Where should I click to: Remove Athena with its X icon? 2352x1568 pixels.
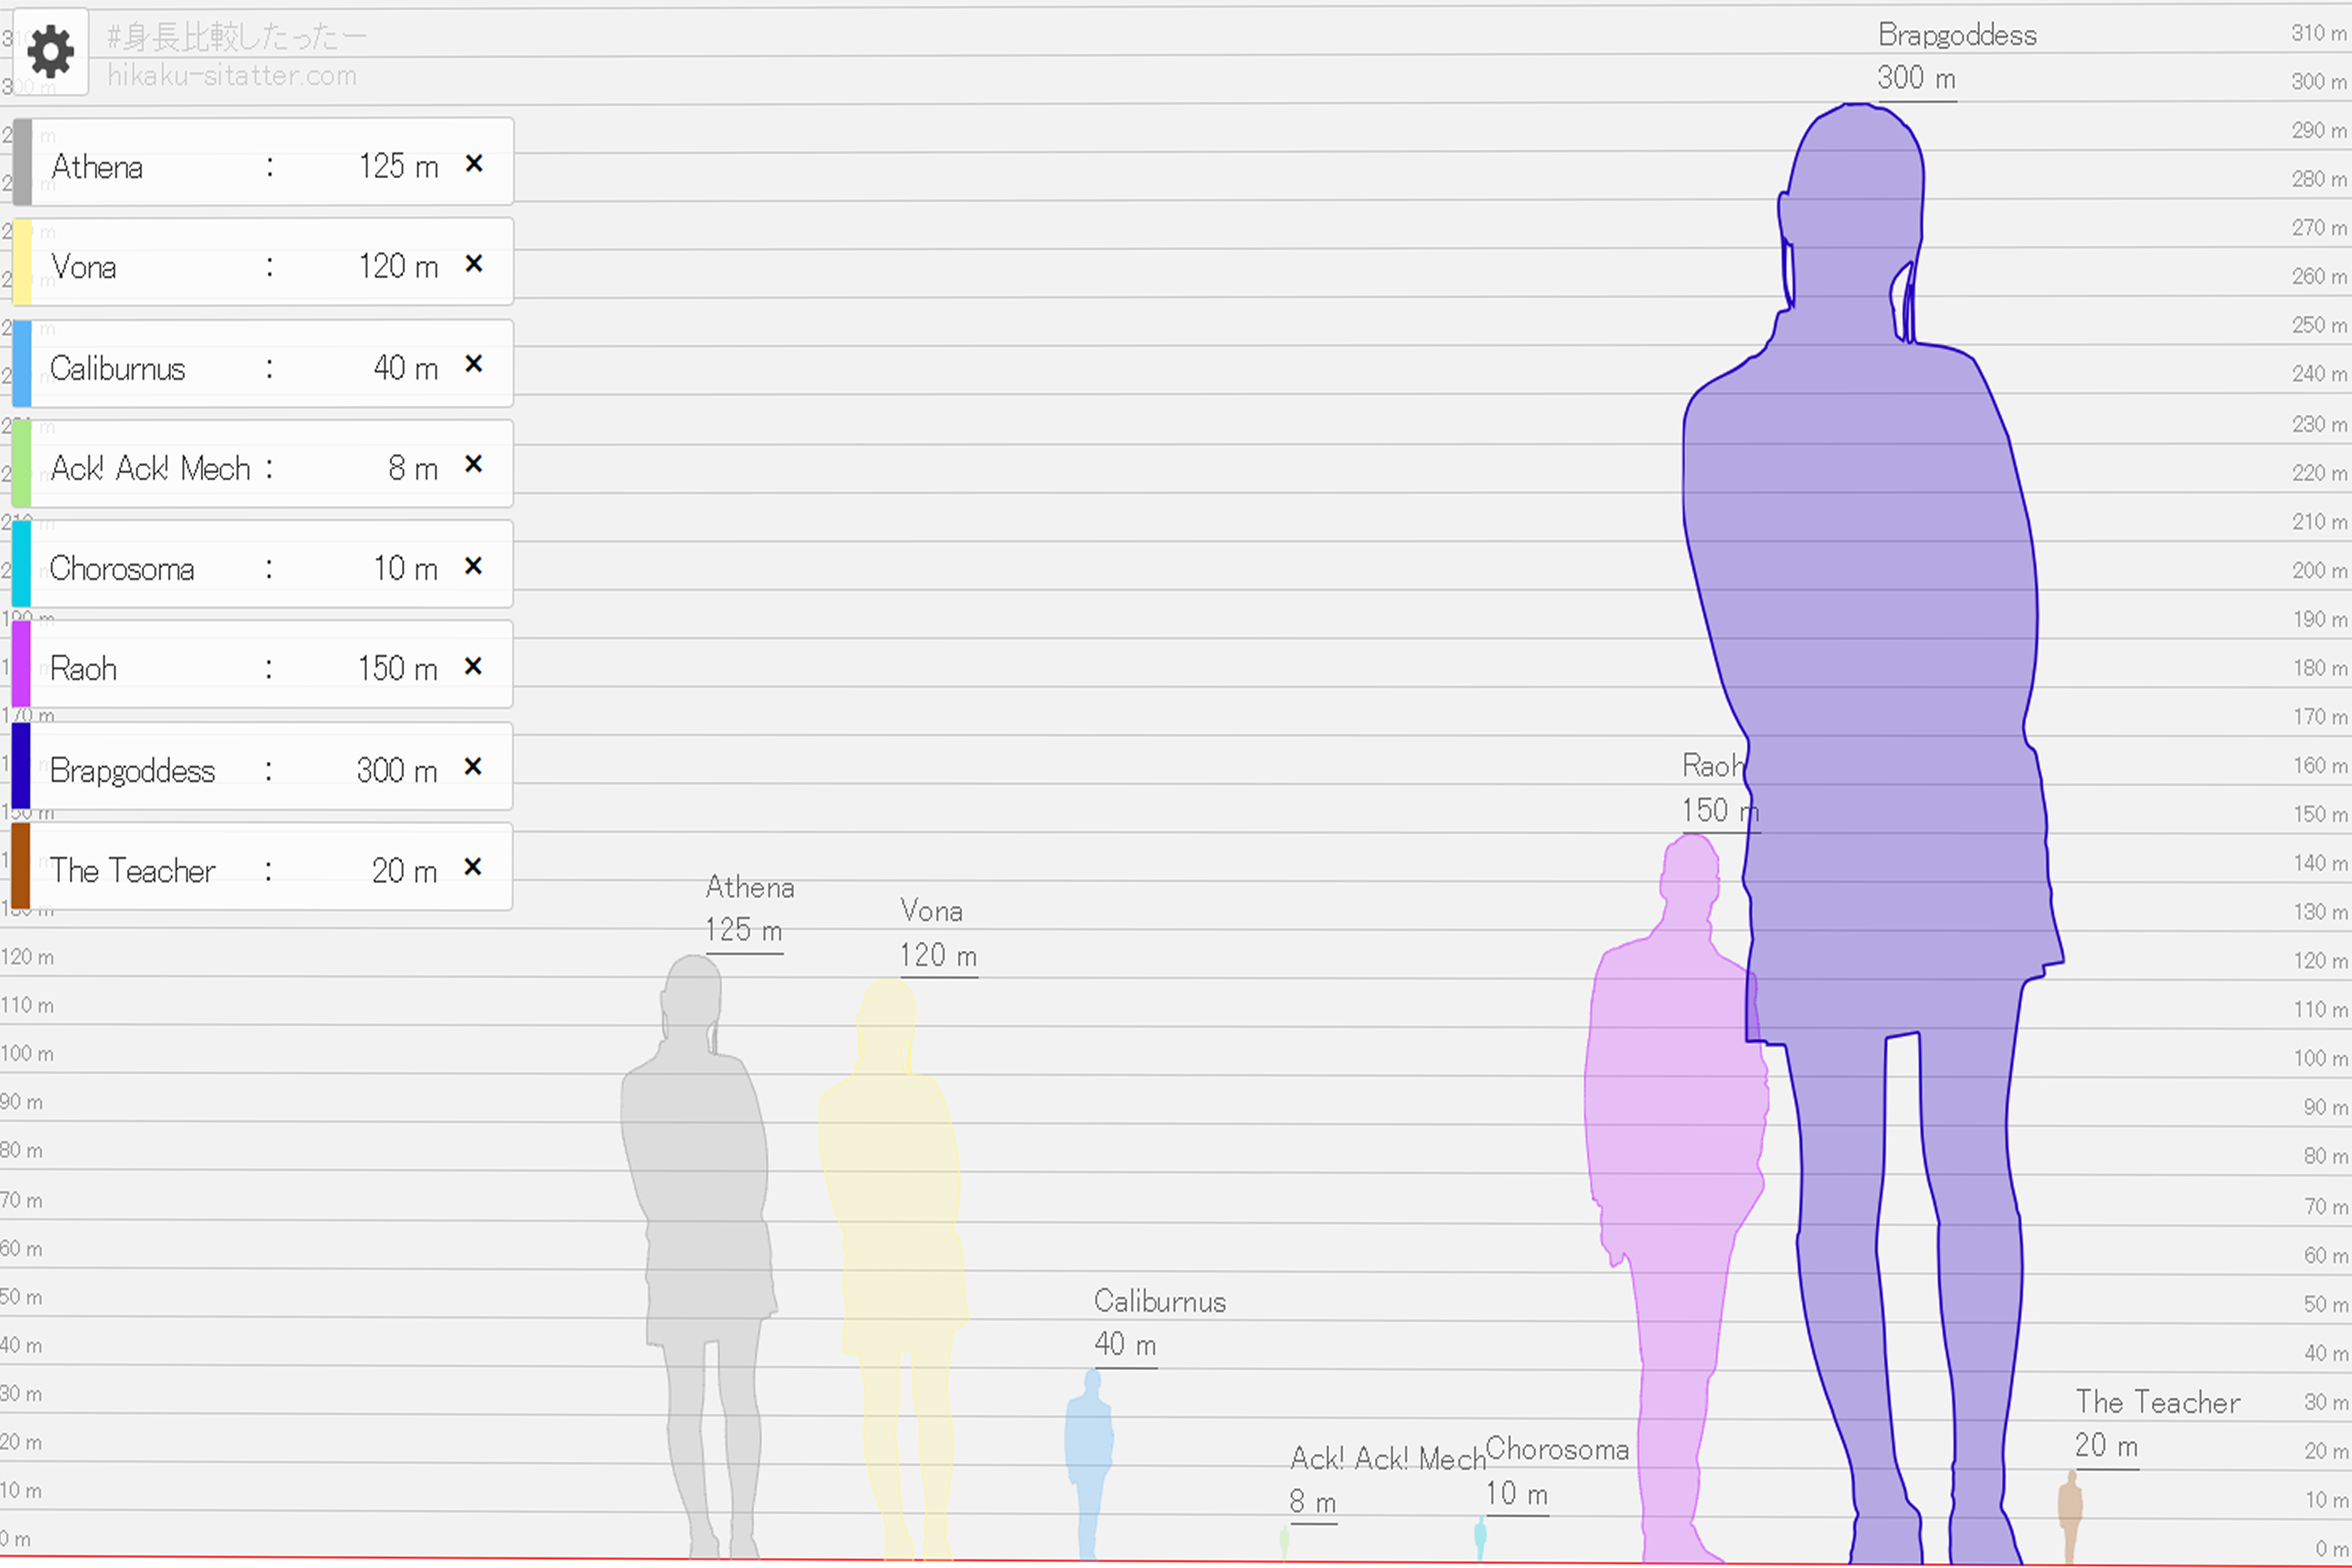click(474, 163)
